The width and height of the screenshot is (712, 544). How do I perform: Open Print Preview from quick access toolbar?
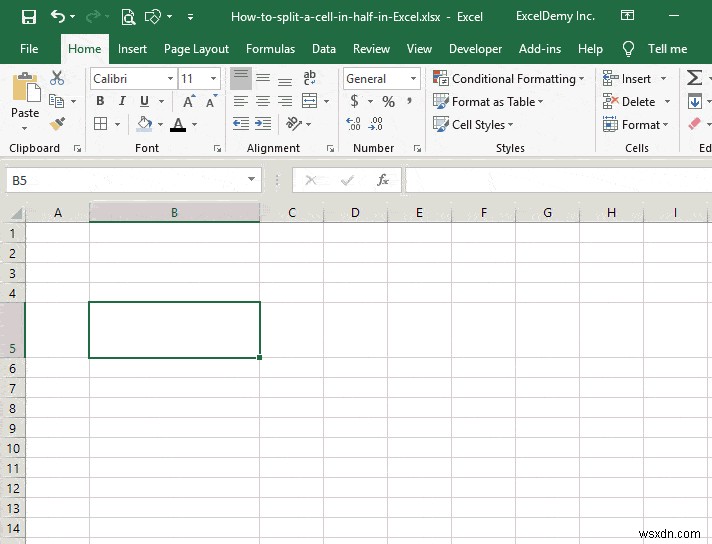128,17
